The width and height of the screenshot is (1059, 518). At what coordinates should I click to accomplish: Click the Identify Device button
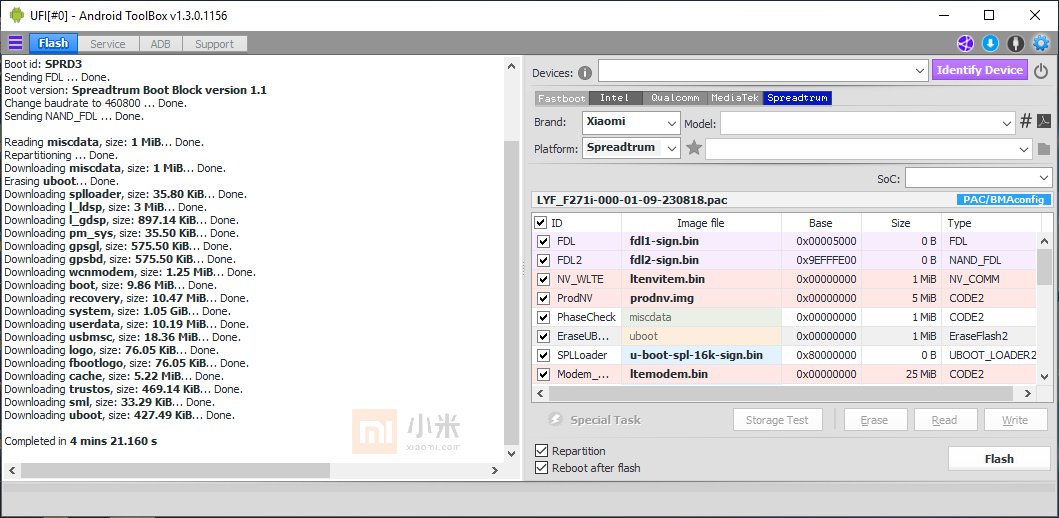pos(980,70)
